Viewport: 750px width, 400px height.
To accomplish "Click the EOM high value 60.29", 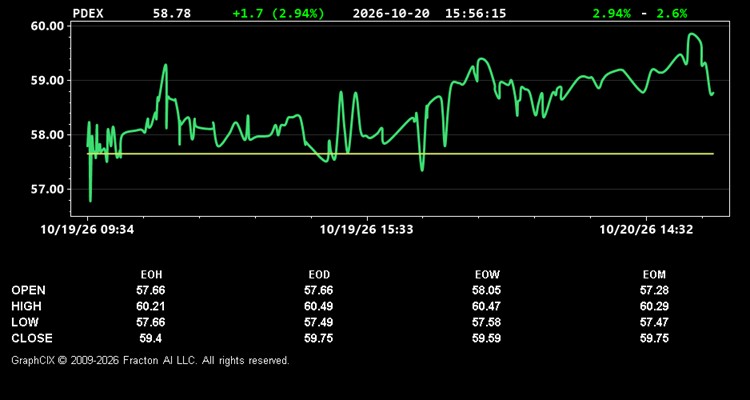I will pos(654,306).
